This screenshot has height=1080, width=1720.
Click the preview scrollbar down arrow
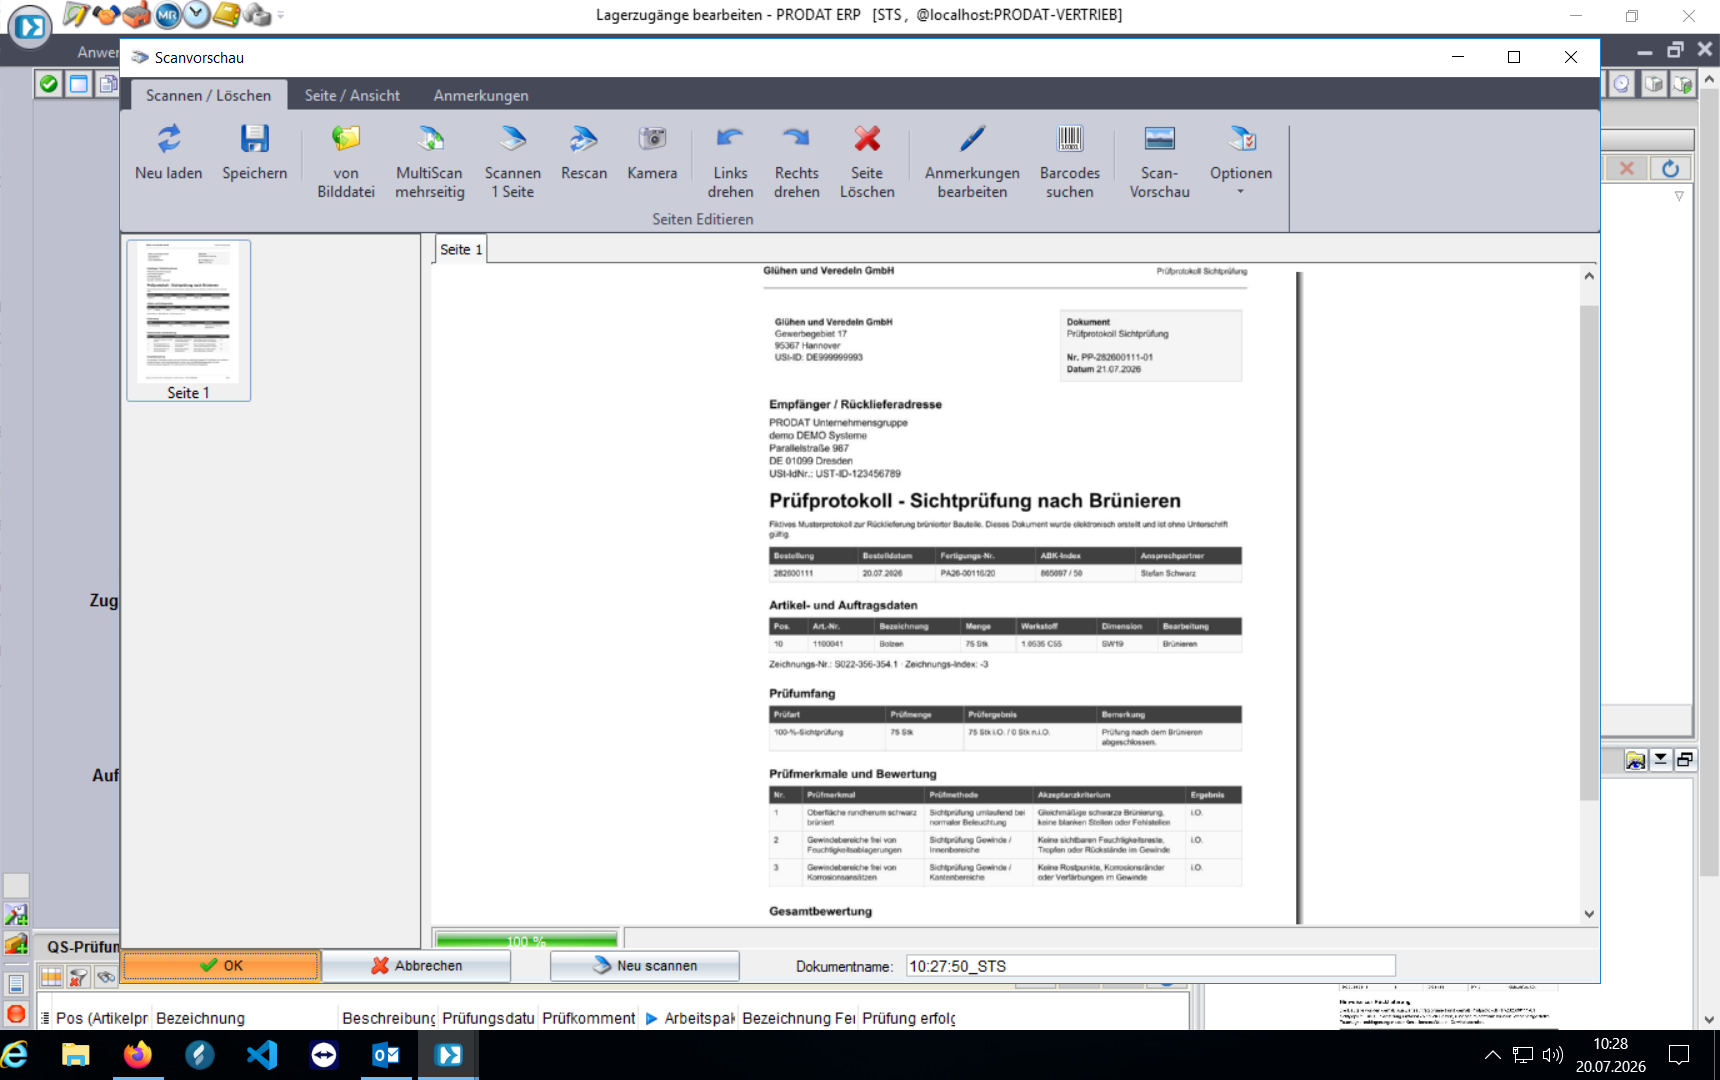pyautogui.click(x=1589, y=914)
